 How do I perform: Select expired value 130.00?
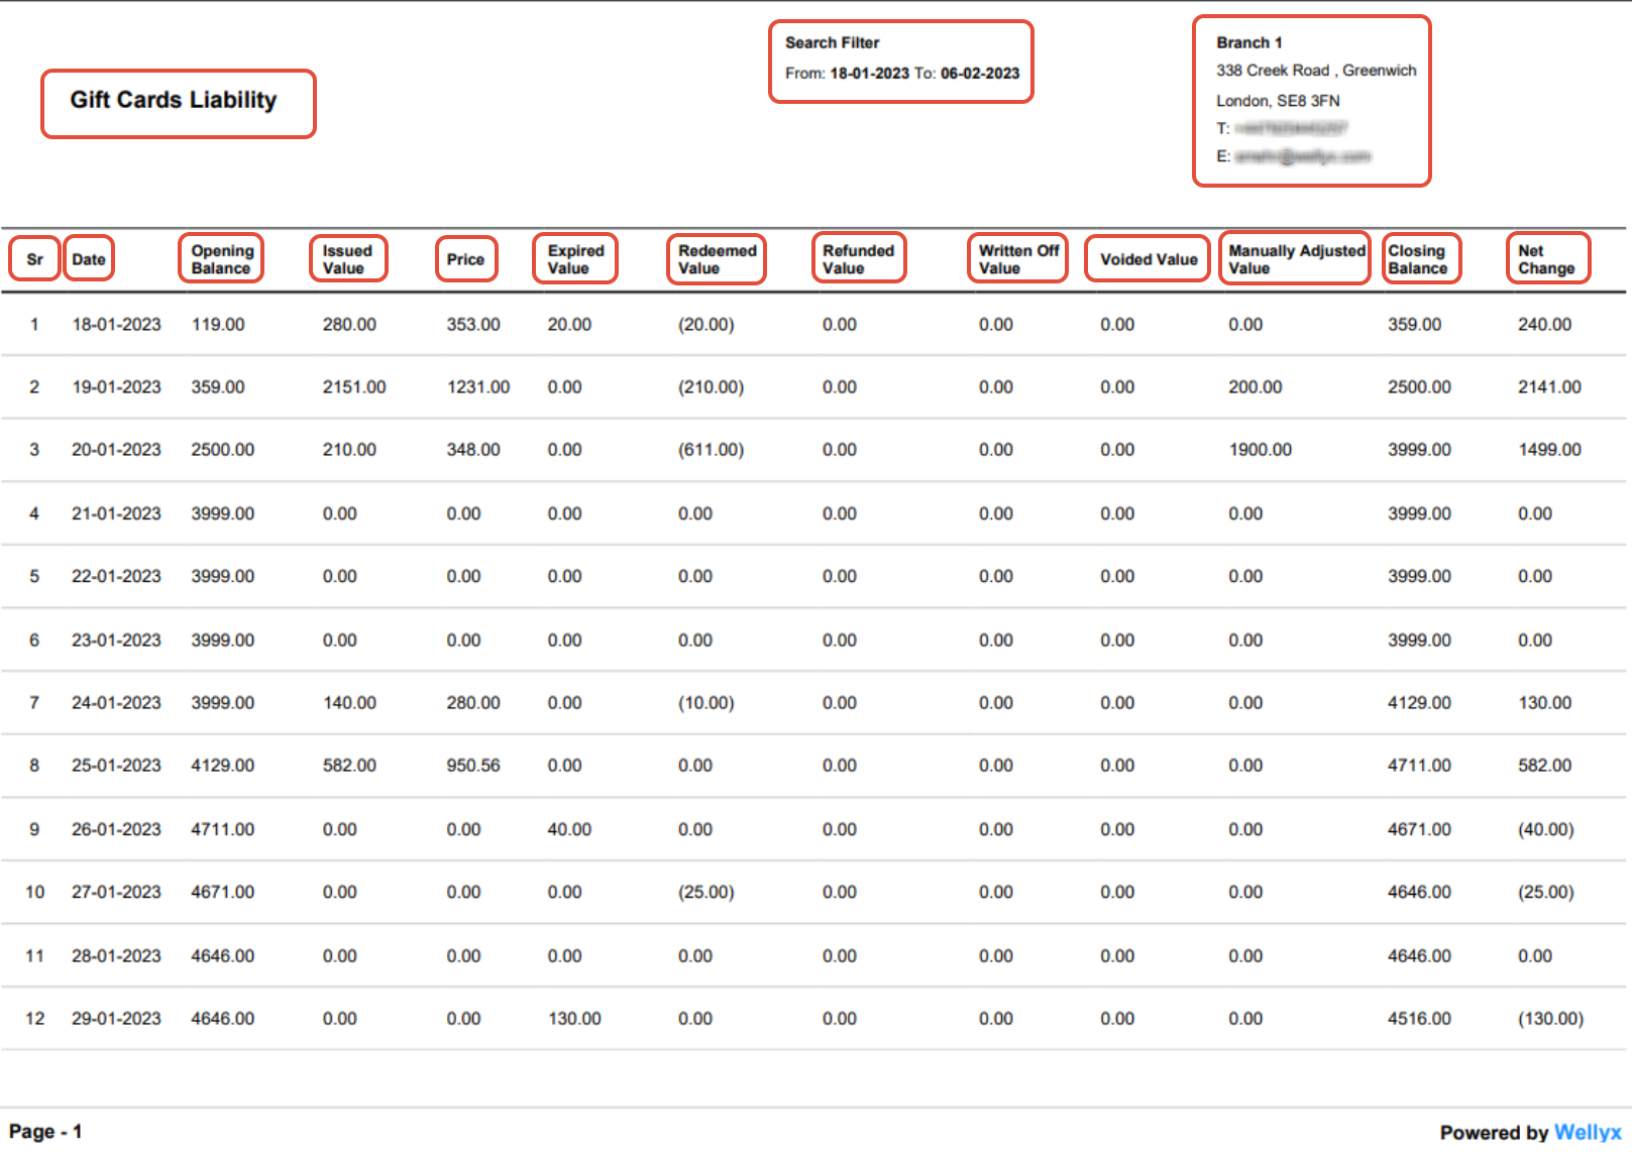tap(574, 1019)
